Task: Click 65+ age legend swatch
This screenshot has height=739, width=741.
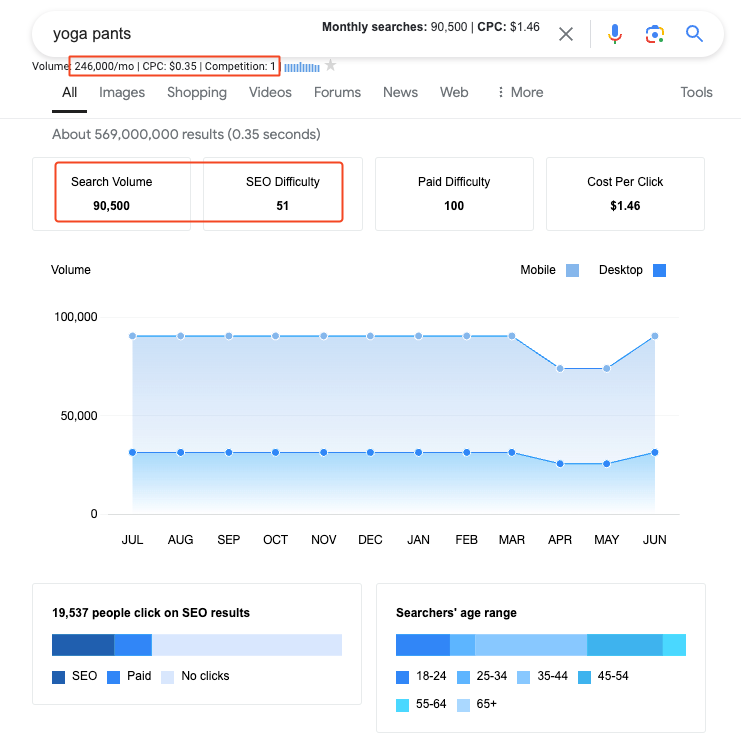Action: point(464,705)
